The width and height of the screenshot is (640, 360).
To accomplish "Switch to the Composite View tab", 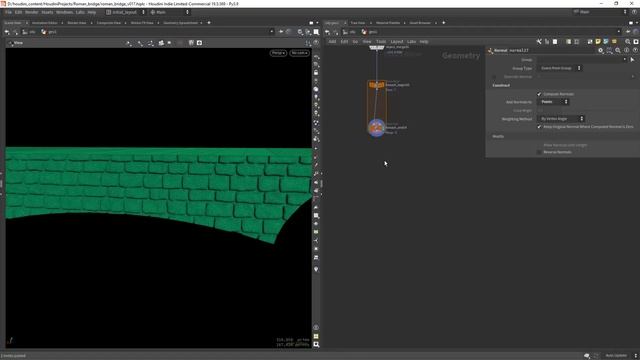I will (109, 23).
